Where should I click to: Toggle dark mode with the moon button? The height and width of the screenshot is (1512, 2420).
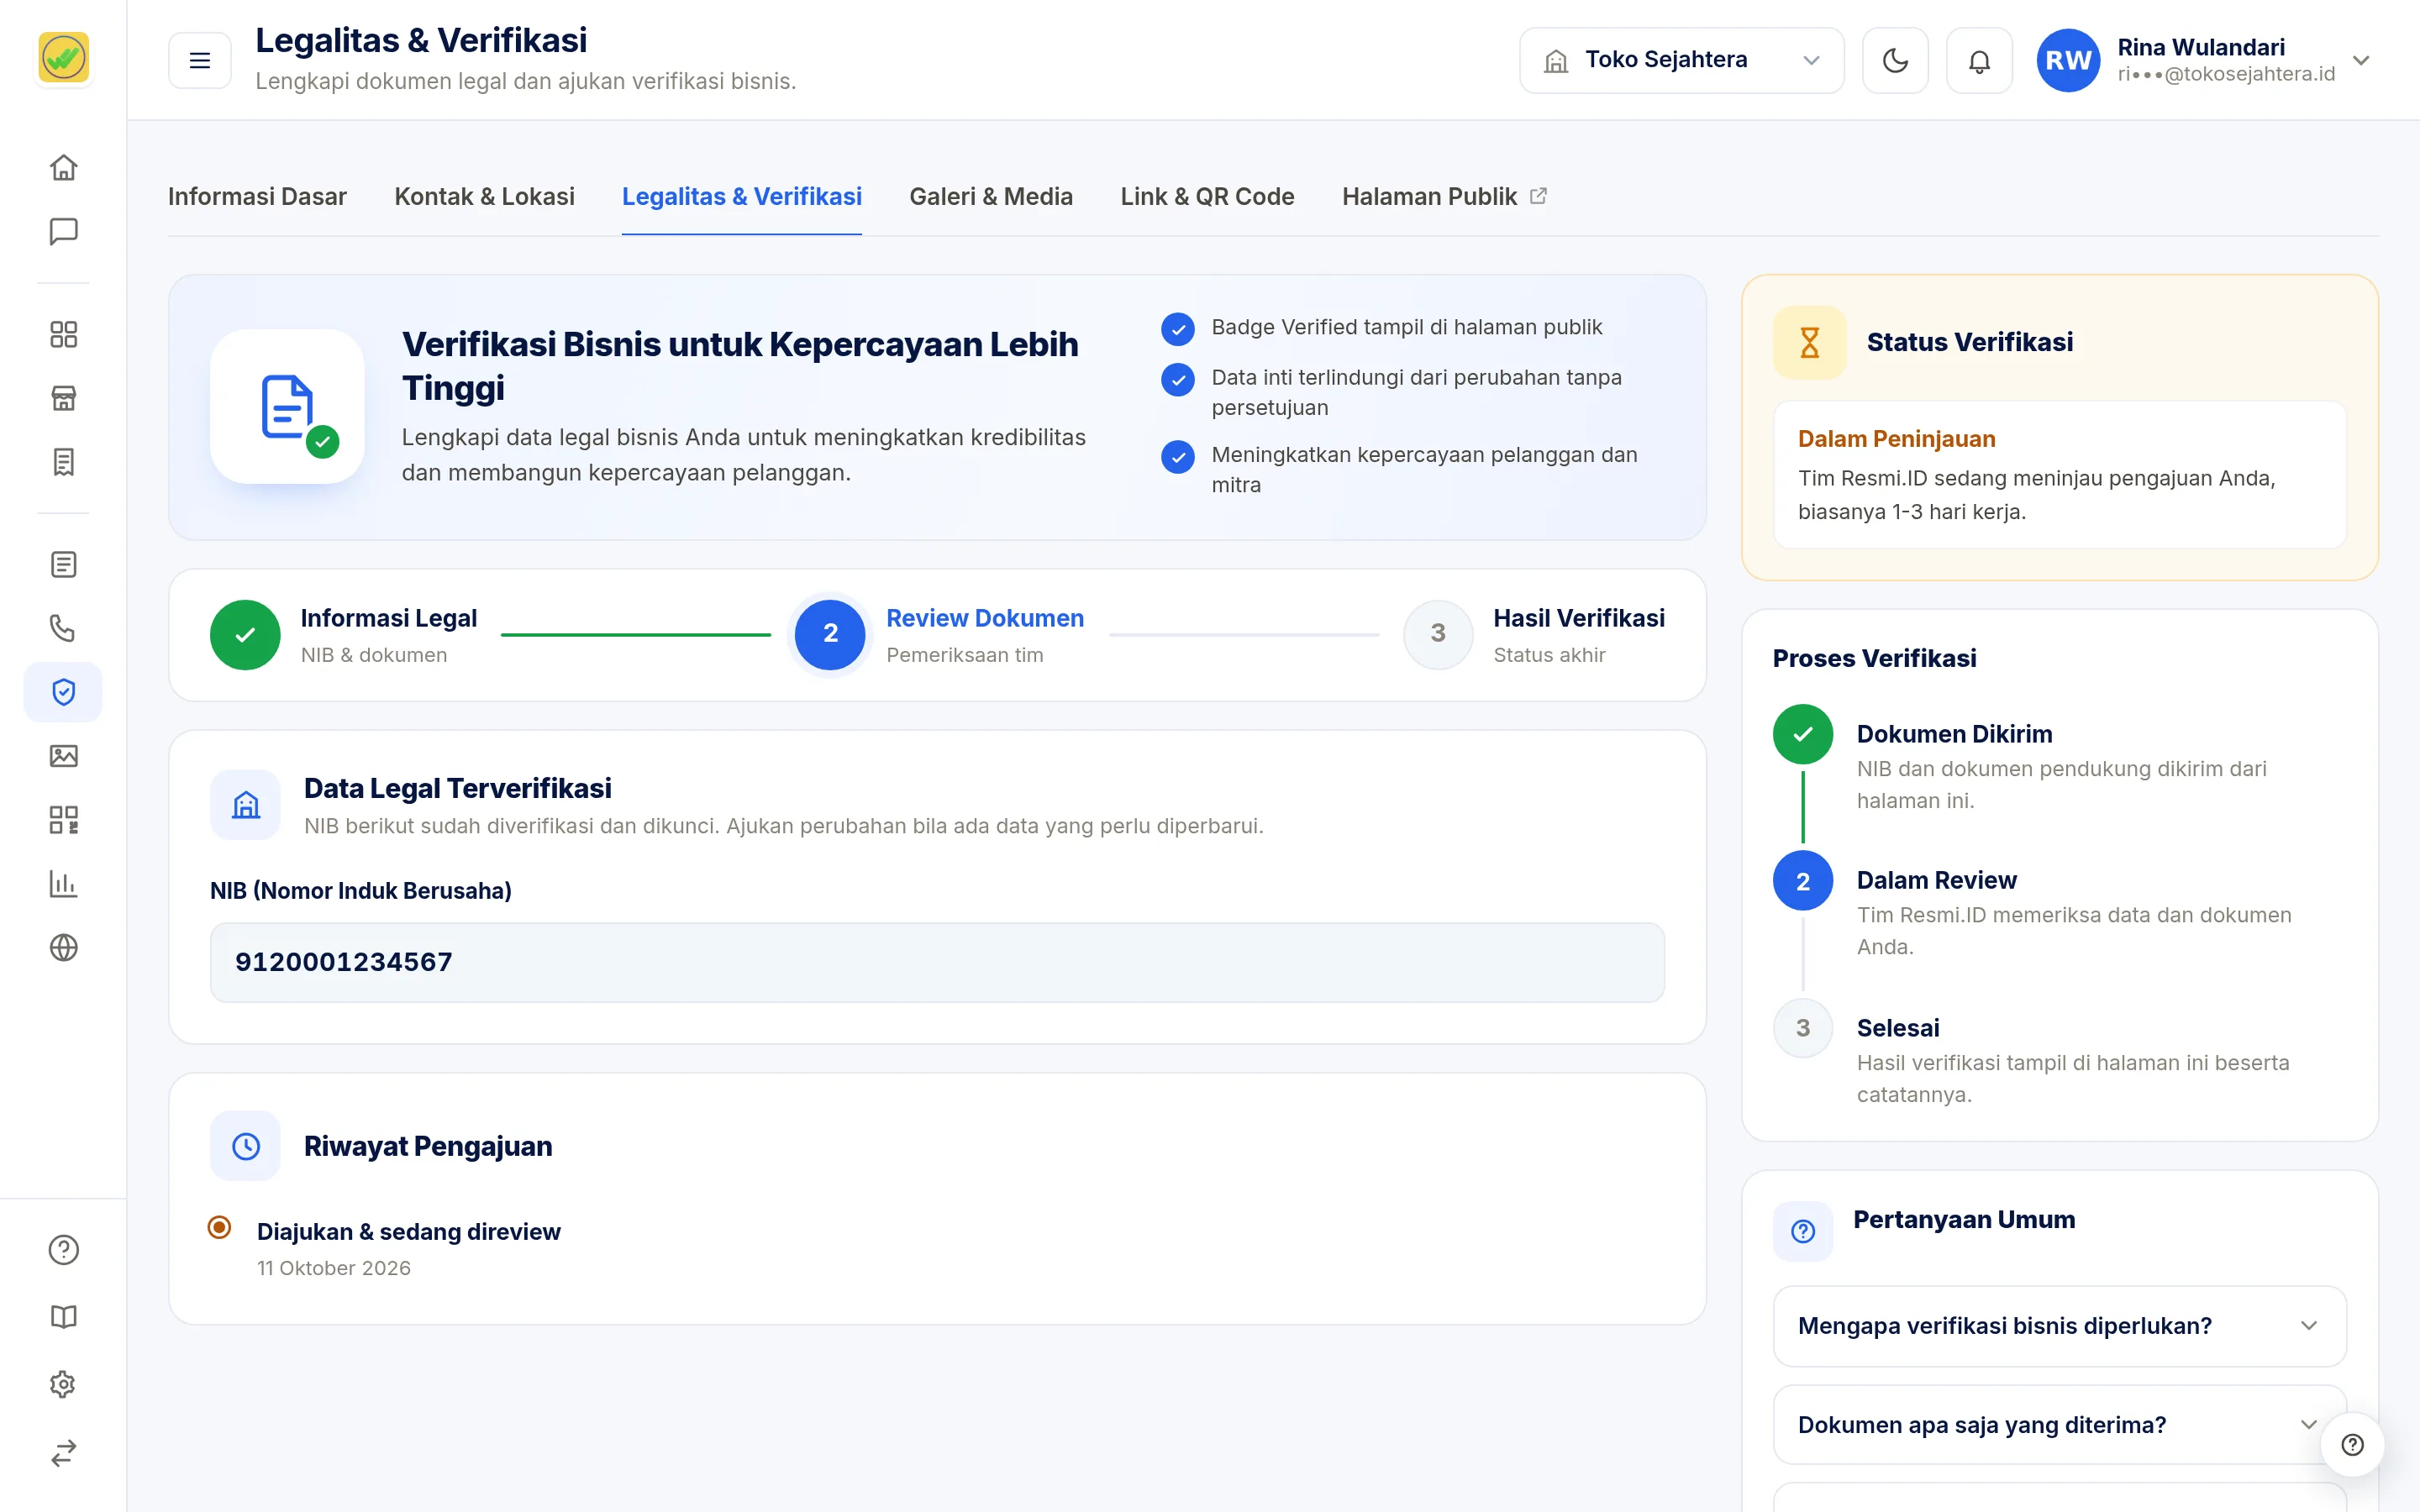(1895, 61)
